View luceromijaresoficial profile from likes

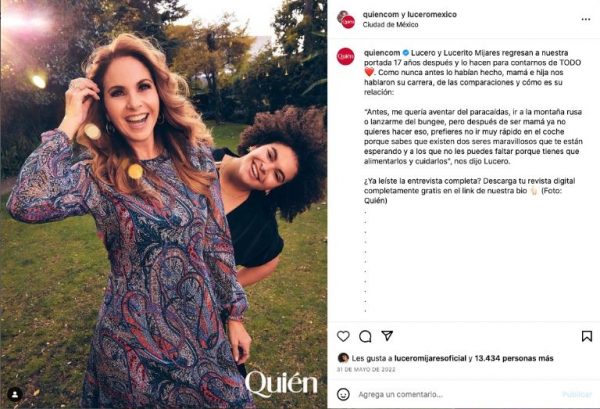430,358
